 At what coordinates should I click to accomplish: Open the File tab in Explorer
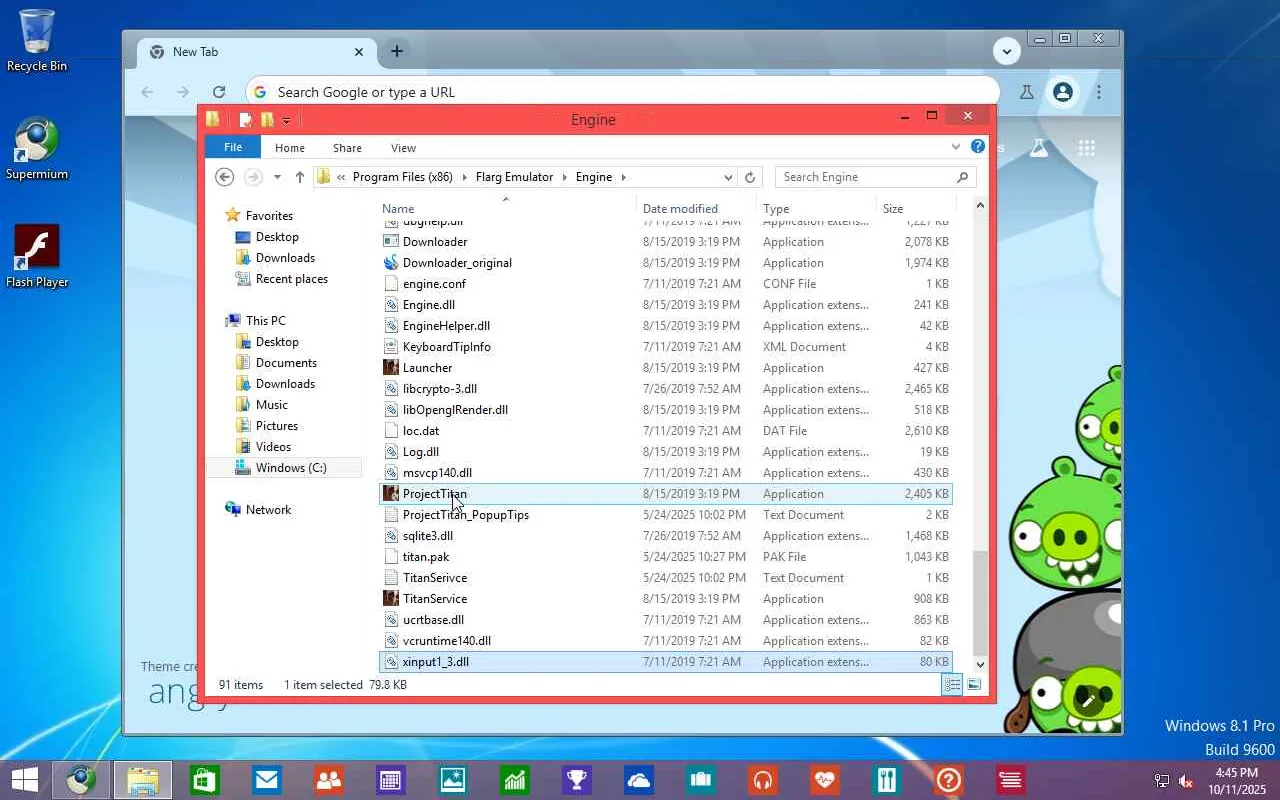coord(233,147)
